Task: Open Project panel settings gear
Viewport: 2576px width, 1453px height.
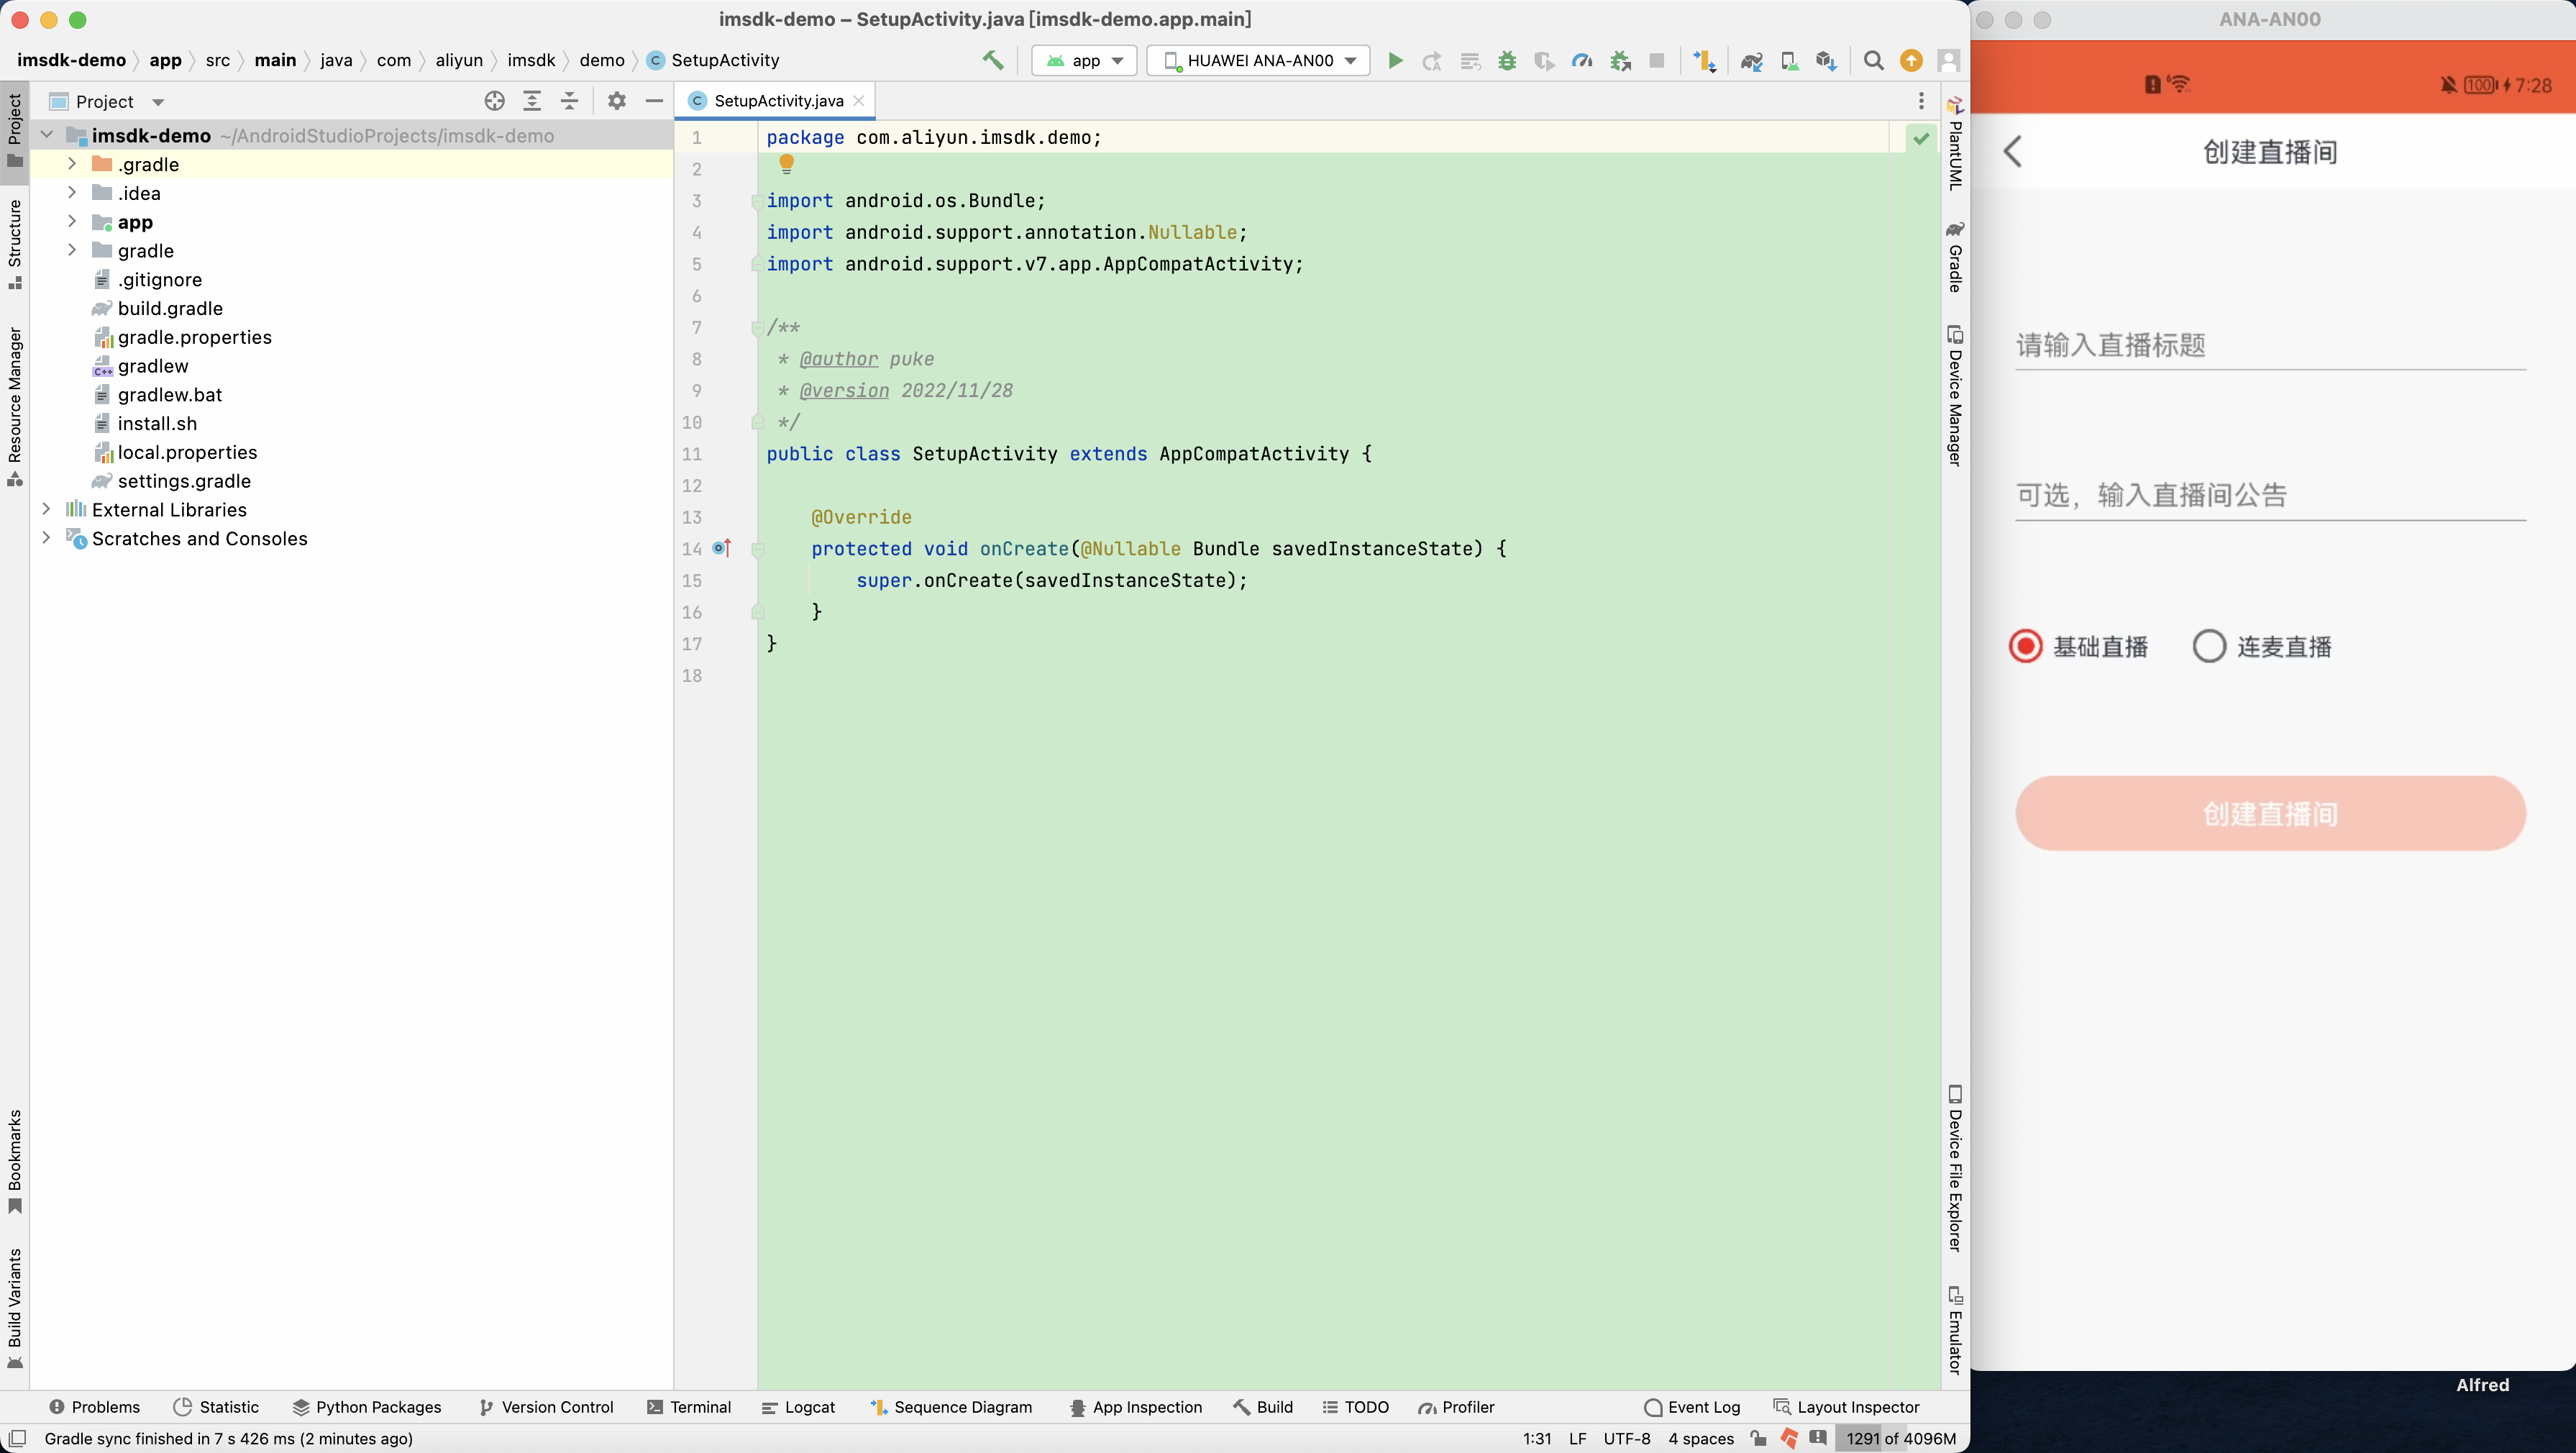Action: coord(616,101)
